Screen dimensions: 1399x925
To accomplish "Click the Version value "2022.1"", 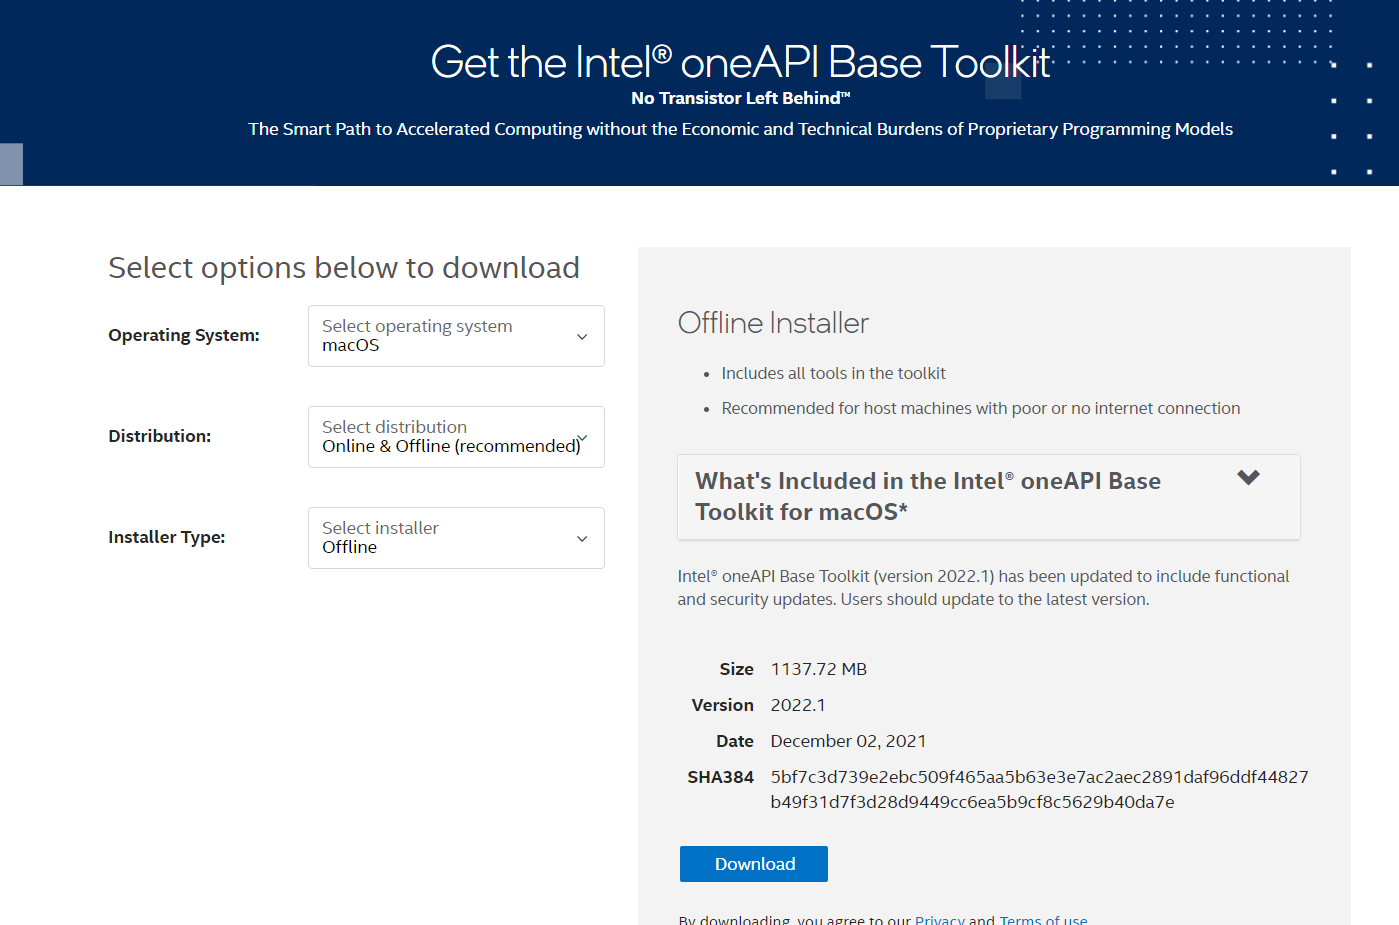I will (797, 704).
